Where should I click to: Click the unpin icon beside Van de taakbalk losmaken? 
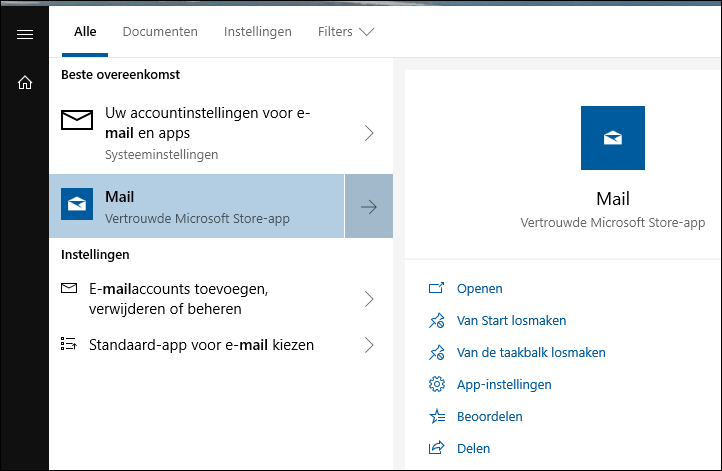[437, 353]
